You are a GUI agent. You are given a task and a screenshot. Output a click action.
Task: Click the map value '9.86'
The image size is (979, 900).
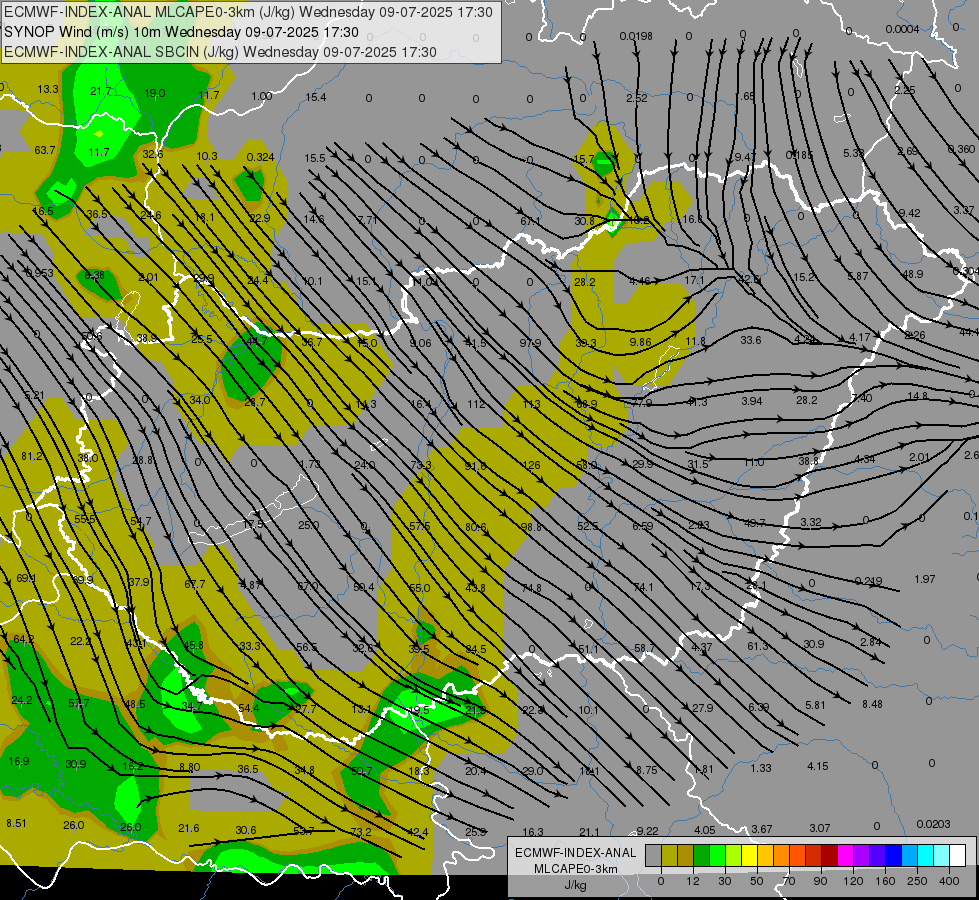point(641,342)
